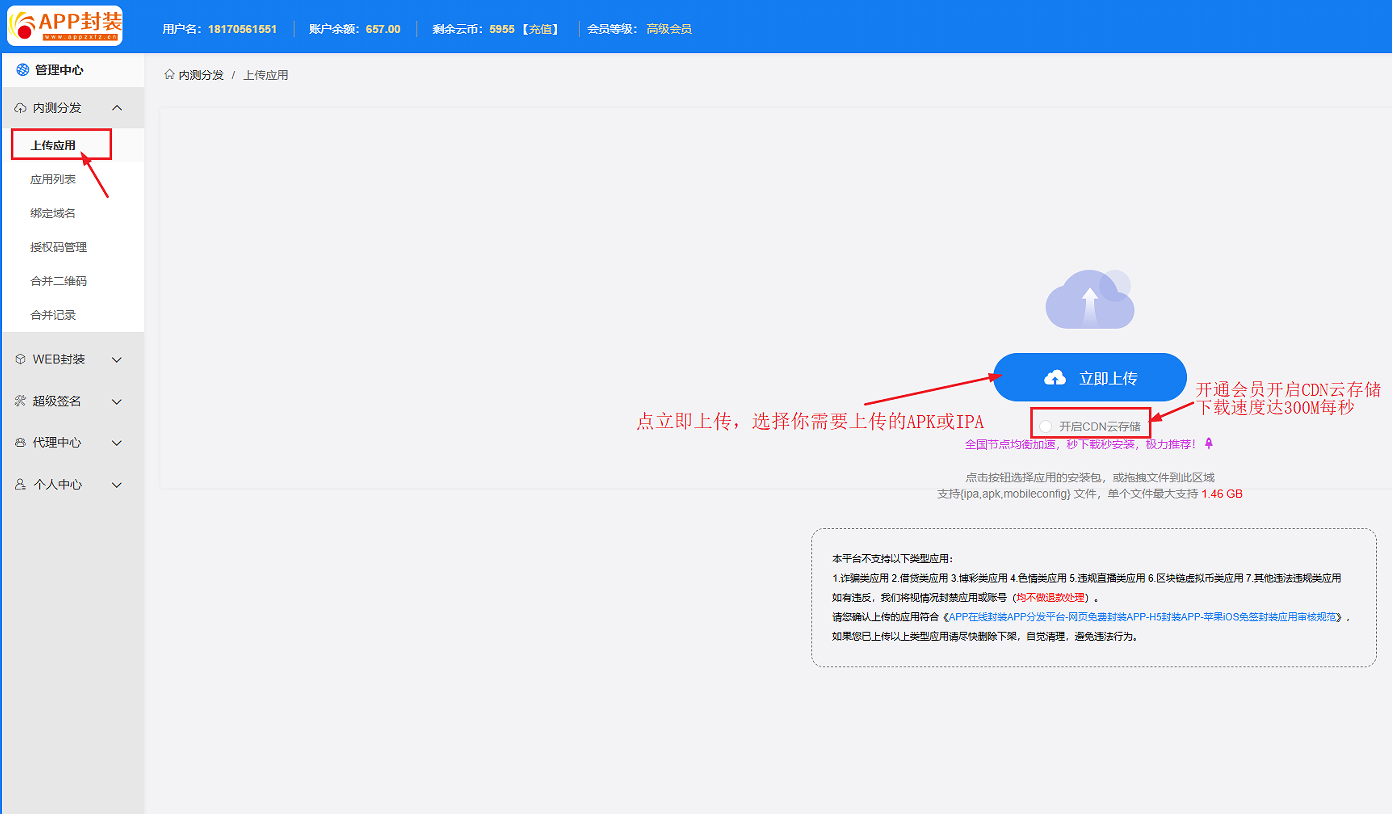Collapse the 内测分发 menu chevron
The image size is (1392, 814).
[117, 108]
